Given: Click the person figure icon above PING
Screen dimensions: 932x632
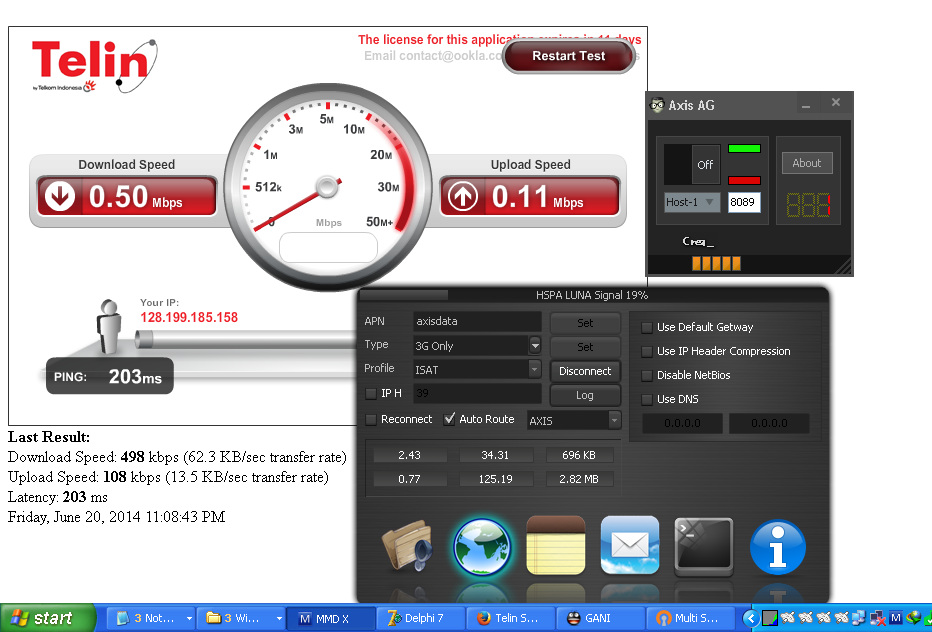Looking at the screenshot, I should (109, 326).
